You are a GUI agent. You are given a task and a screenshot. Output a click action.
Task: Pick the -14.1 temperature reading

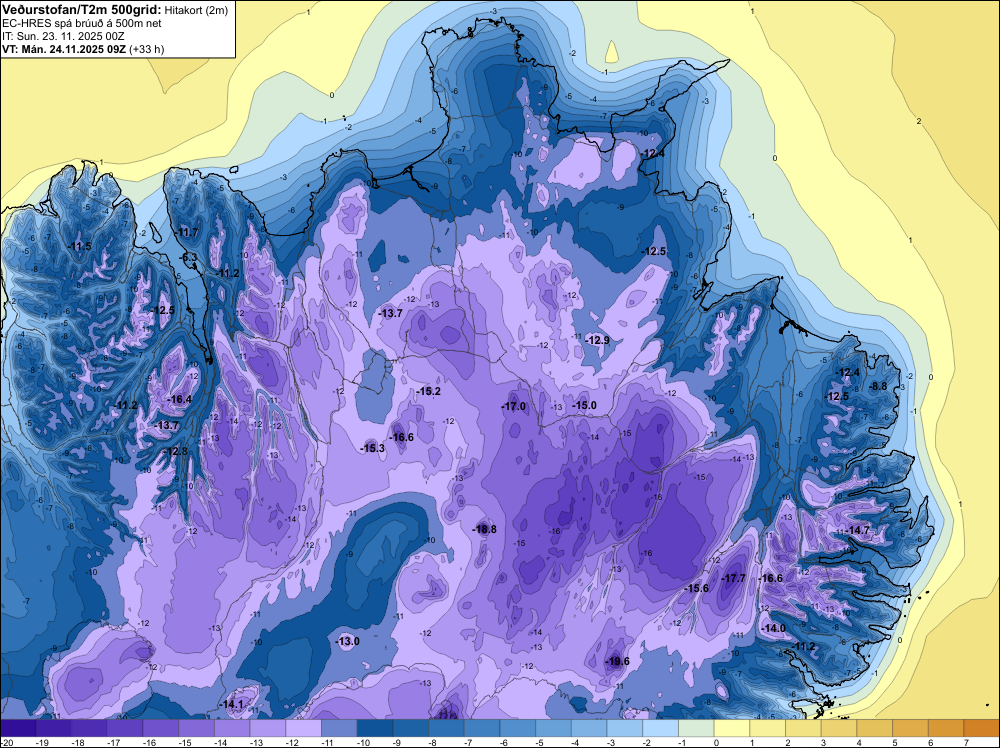[232, 704]
